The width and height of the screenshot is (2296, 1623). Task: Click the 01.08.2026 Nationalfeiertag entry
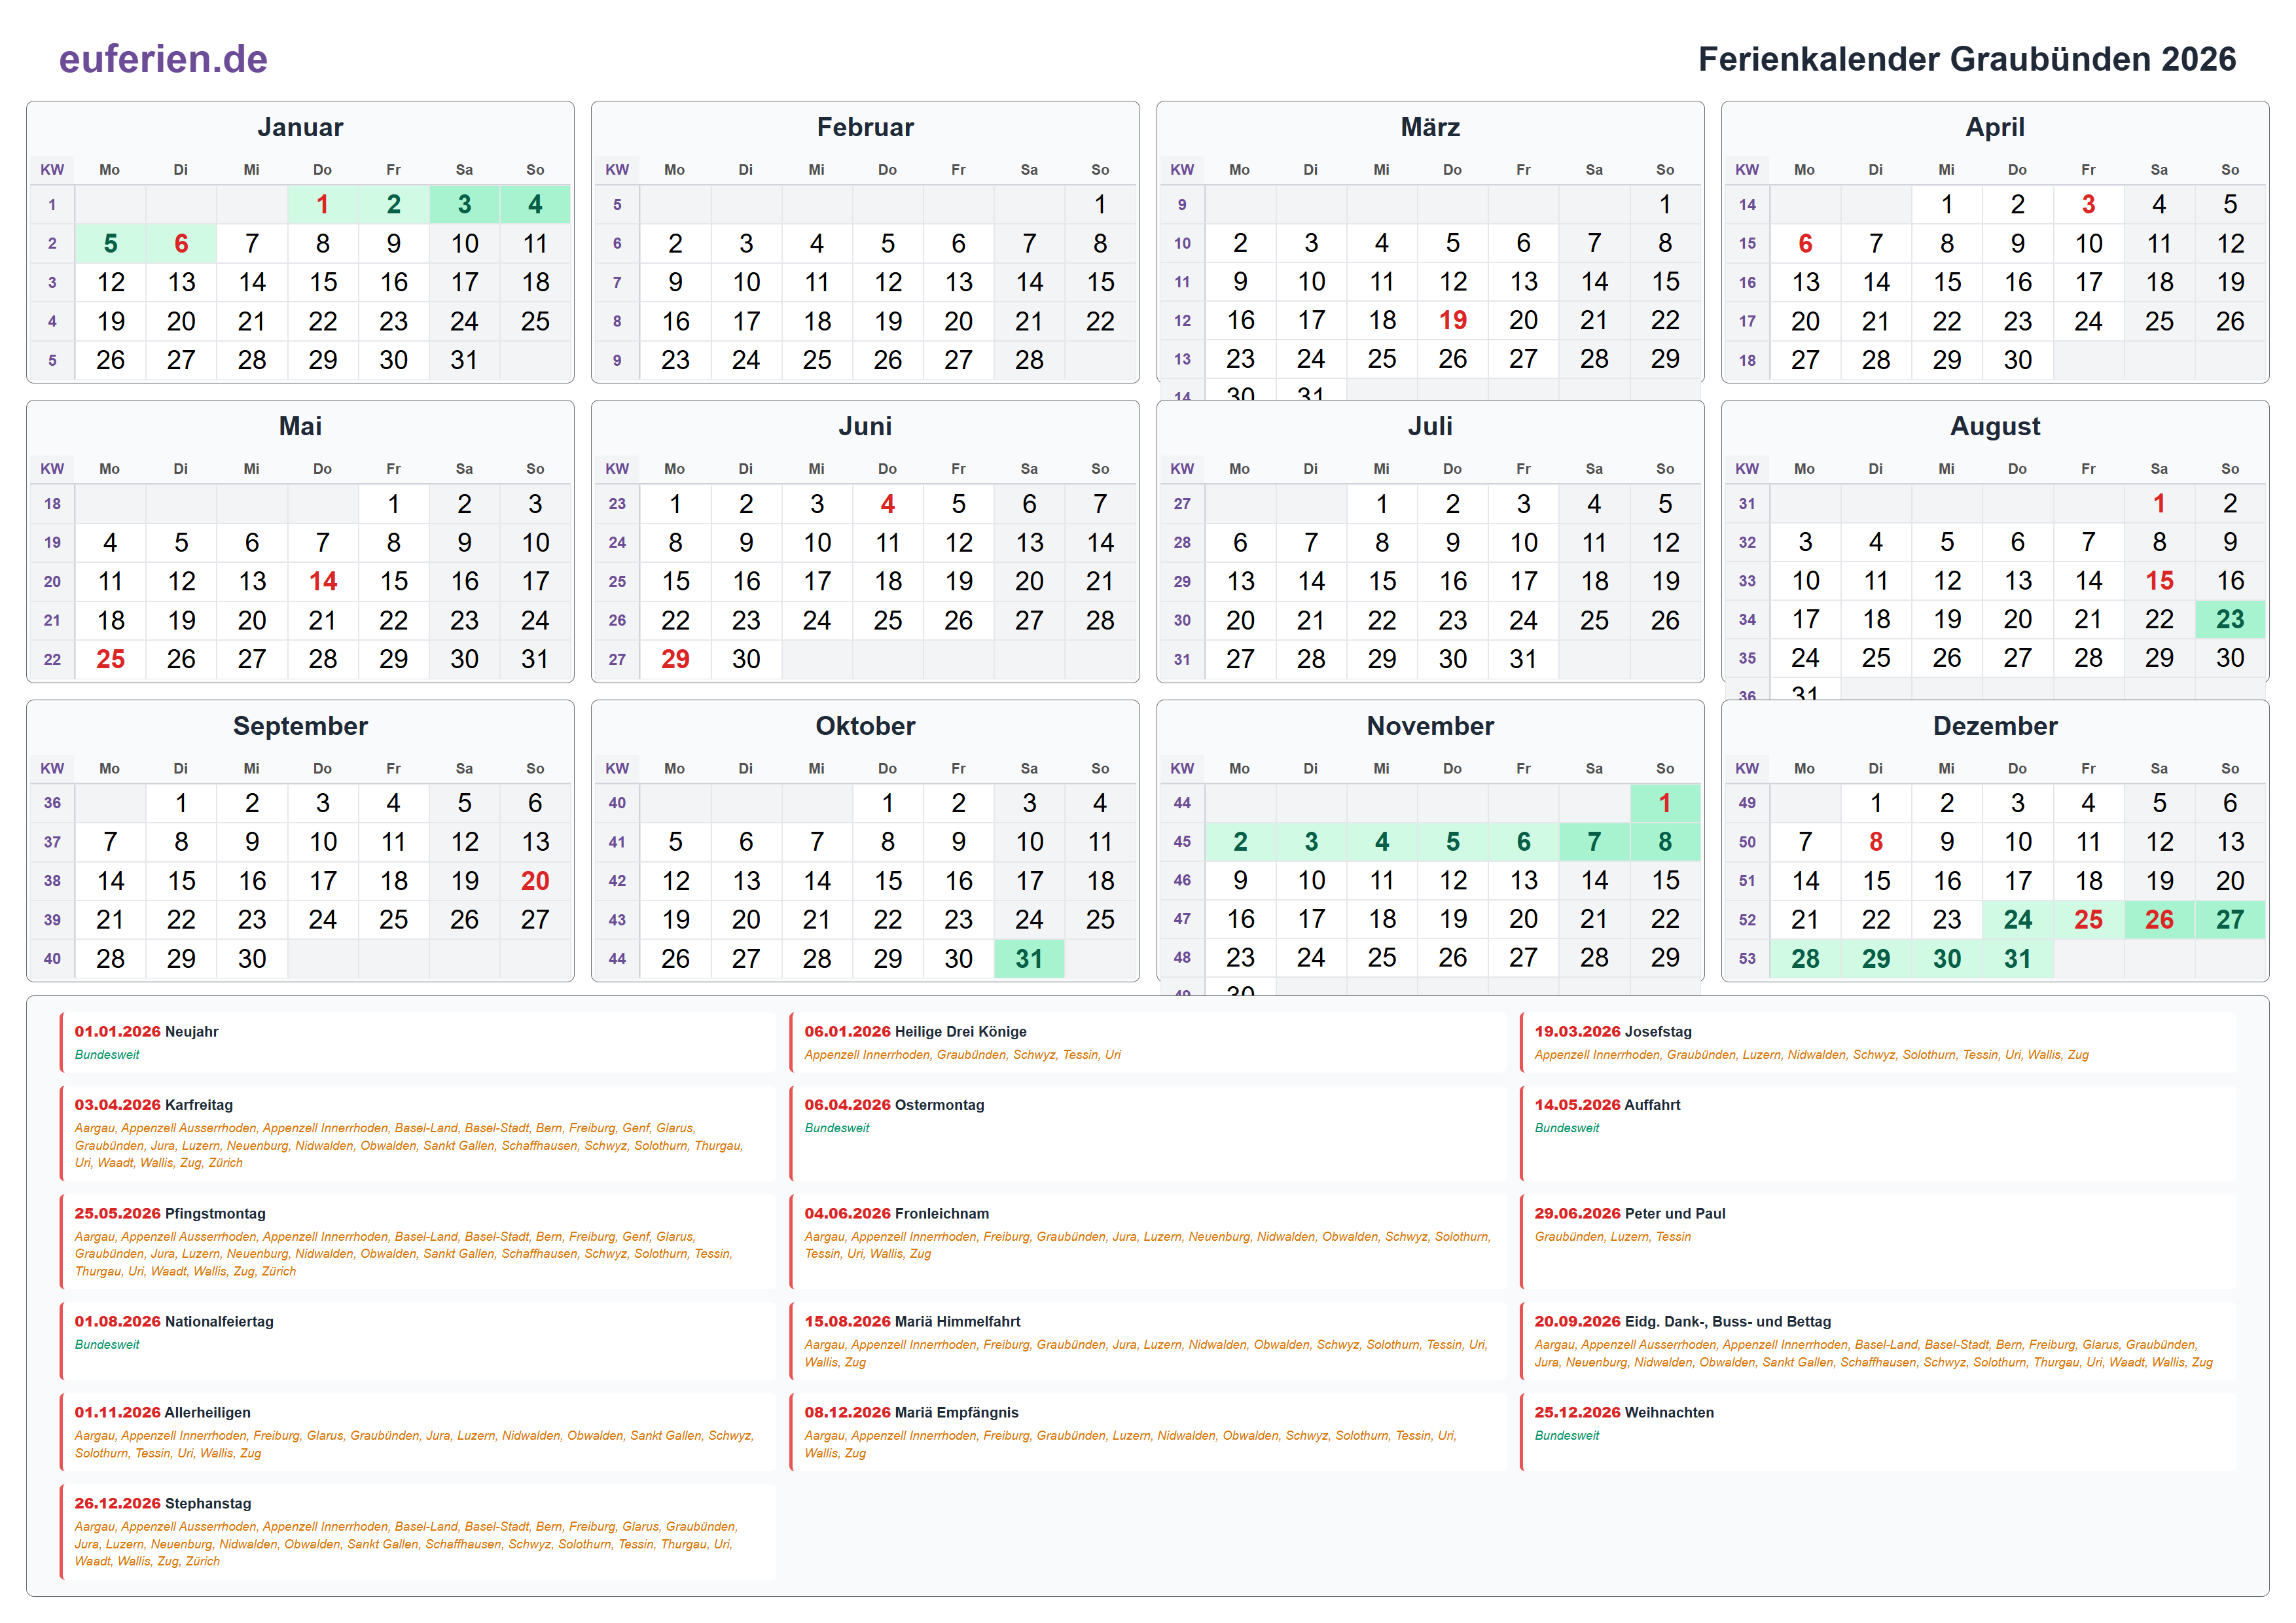418,1341
